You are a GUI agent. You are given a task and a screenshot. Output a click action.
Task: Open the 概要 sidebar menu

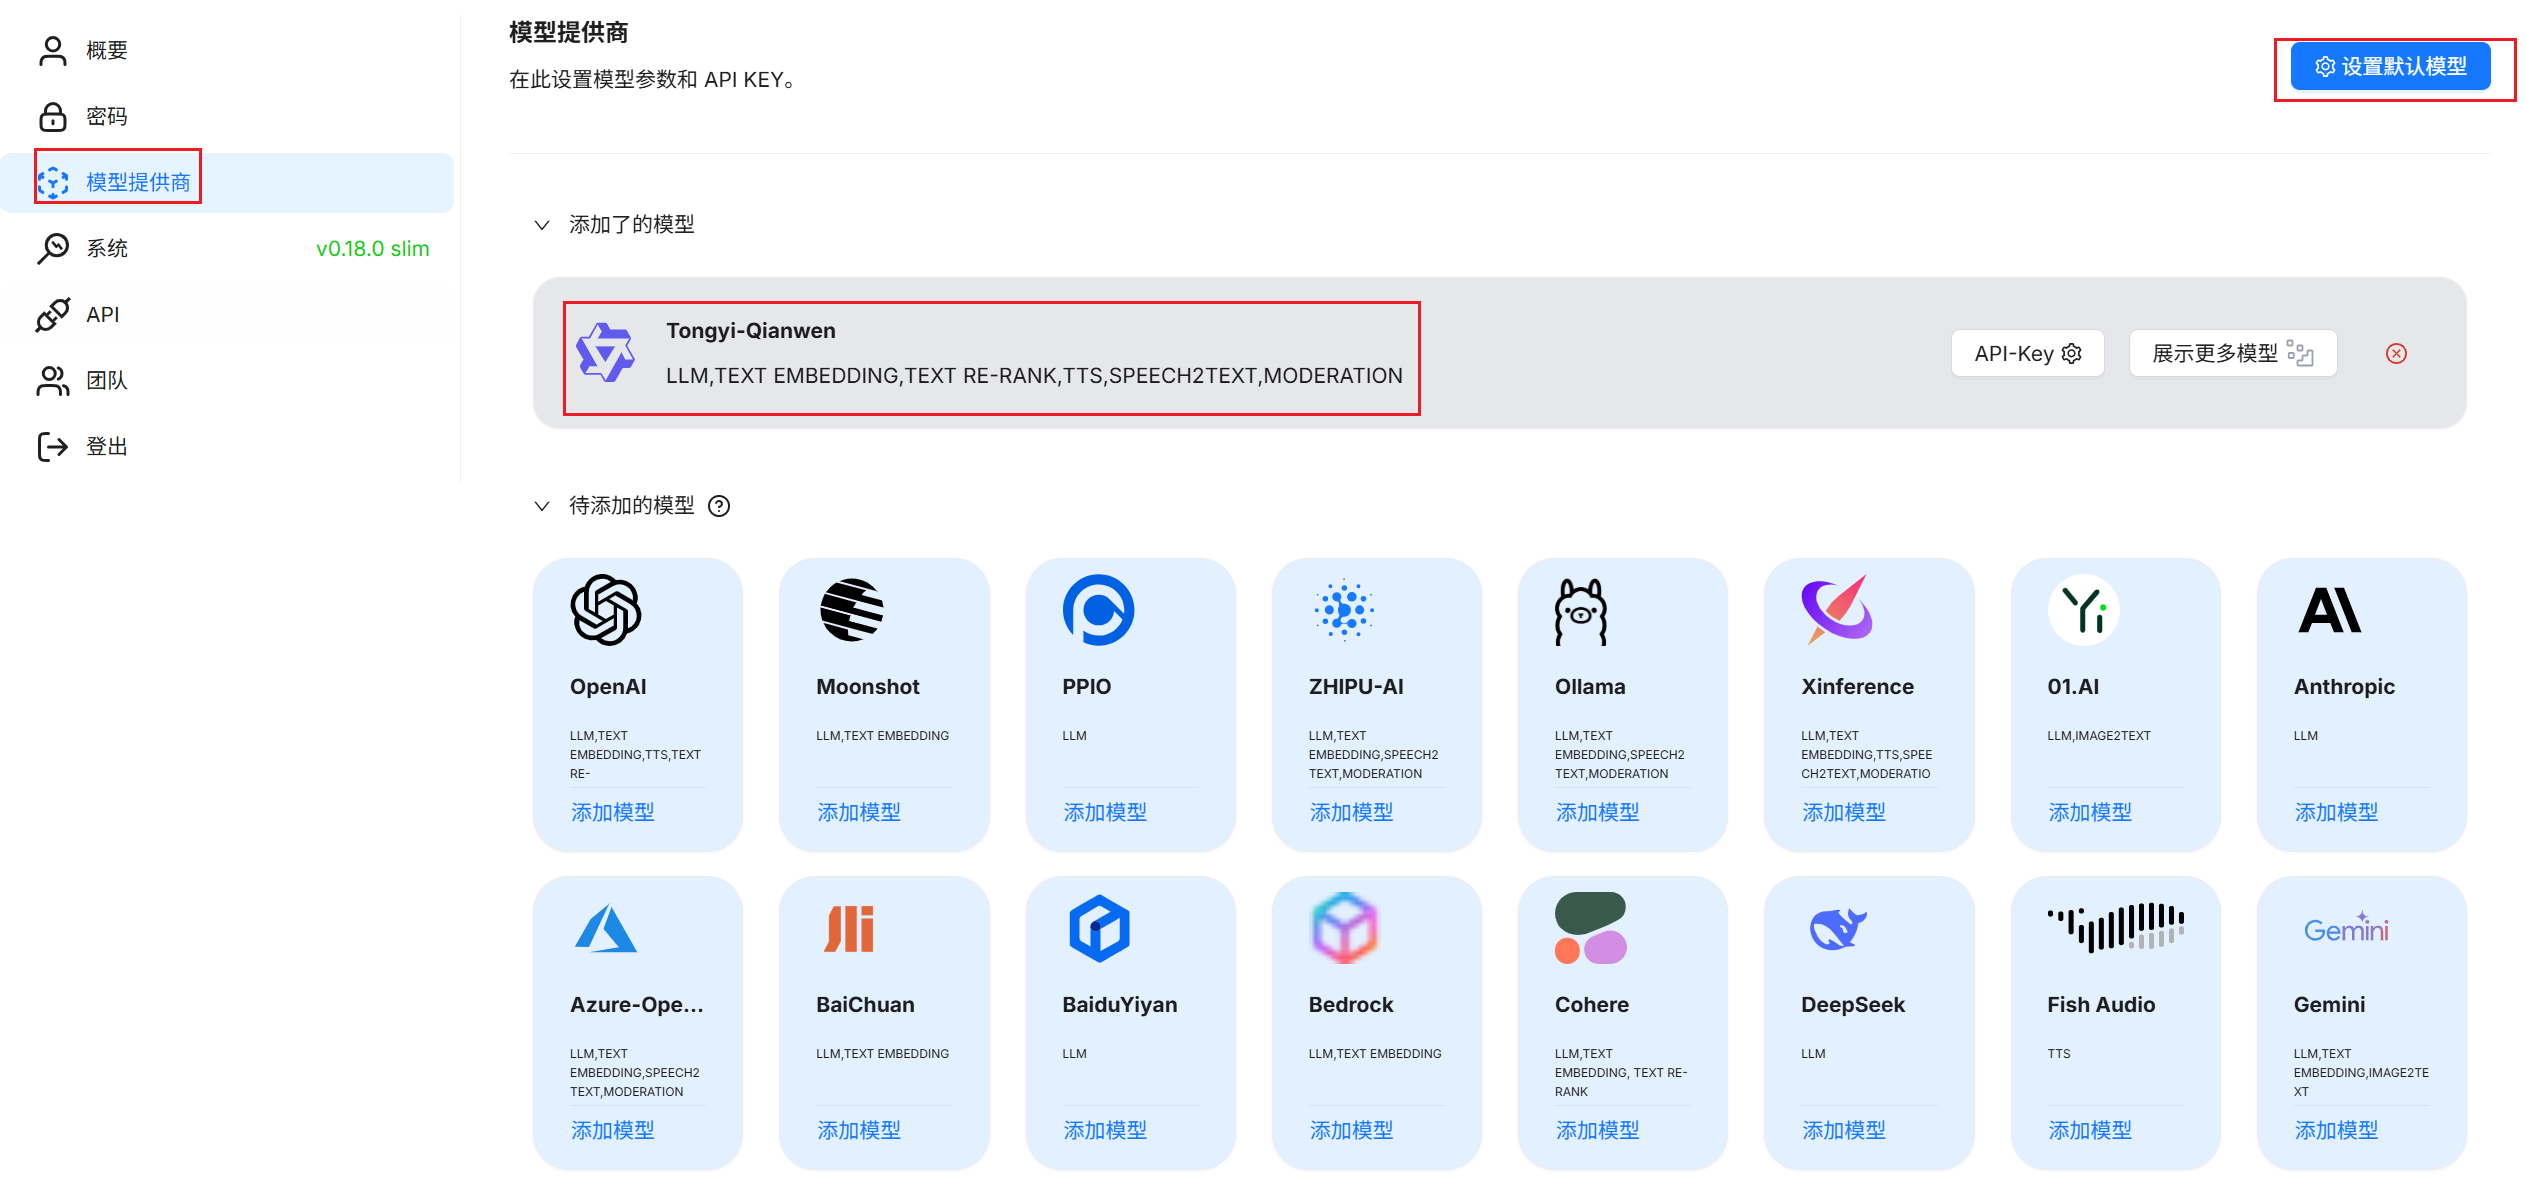pos(106,50)
